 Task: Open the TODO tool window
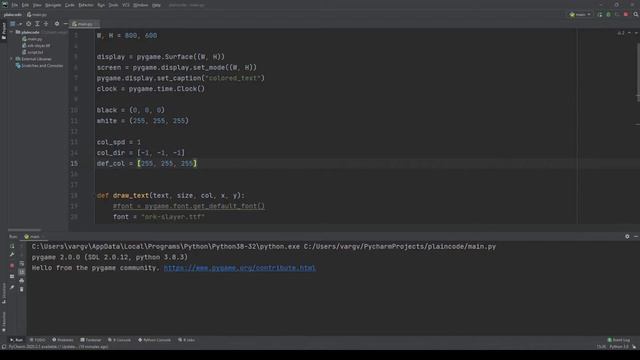tap(38, 340)
